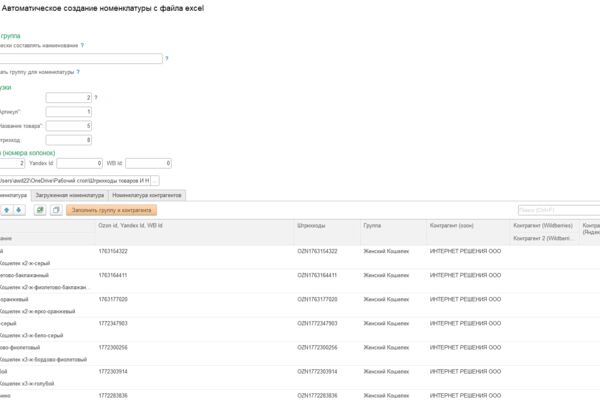This screenshot has width=600, height=400.
Task: Click ИНТЕРНЕТ РЕШЕНИЯ ООО in row 1772283836
Action: pos(465,396)
